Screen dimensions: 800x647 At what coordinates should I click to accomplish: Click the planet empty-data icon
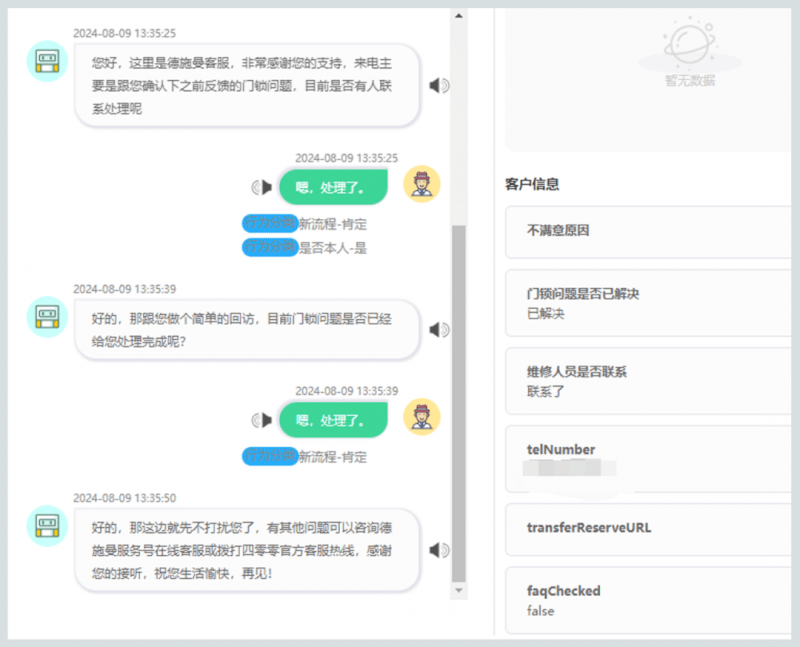[689, 43]
